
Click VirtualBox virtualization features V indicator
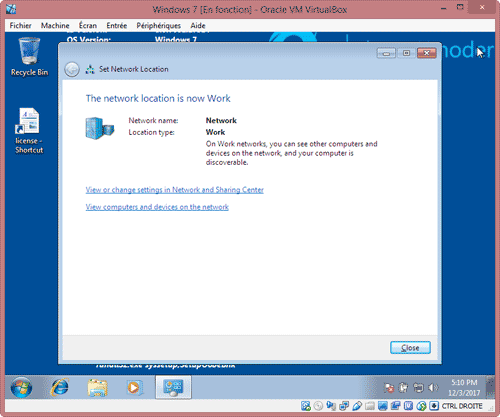click(408, 406)
